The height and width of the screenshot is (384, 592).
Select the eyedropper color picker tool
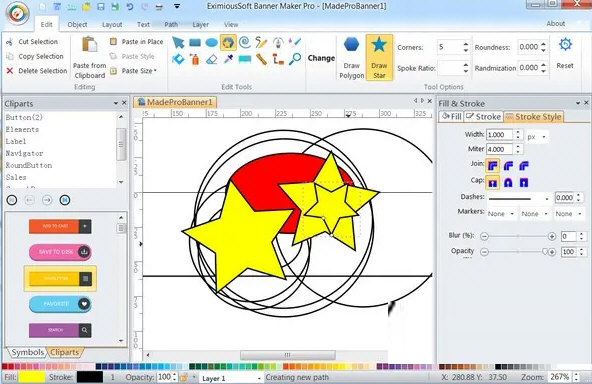click(228, 59)
